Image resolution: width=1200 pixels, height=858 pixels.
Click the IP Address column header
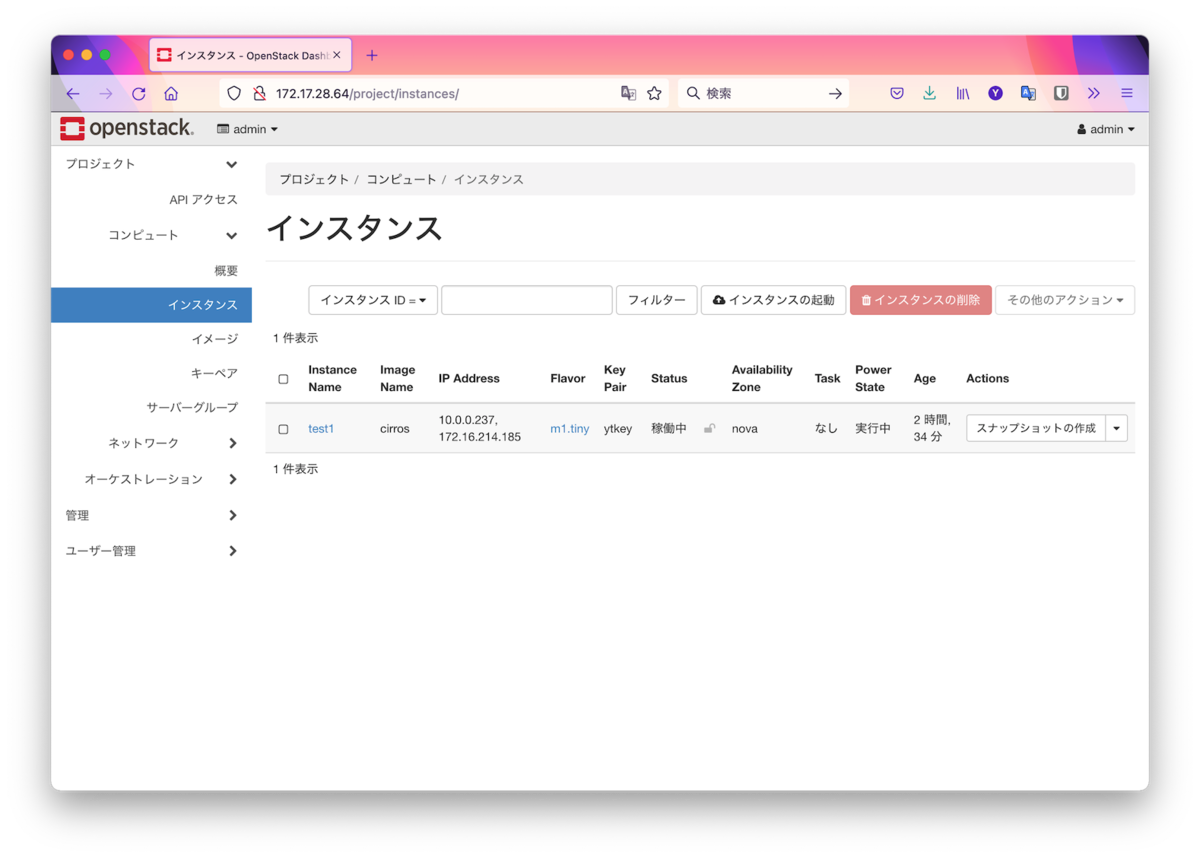[x=469, y=378]
